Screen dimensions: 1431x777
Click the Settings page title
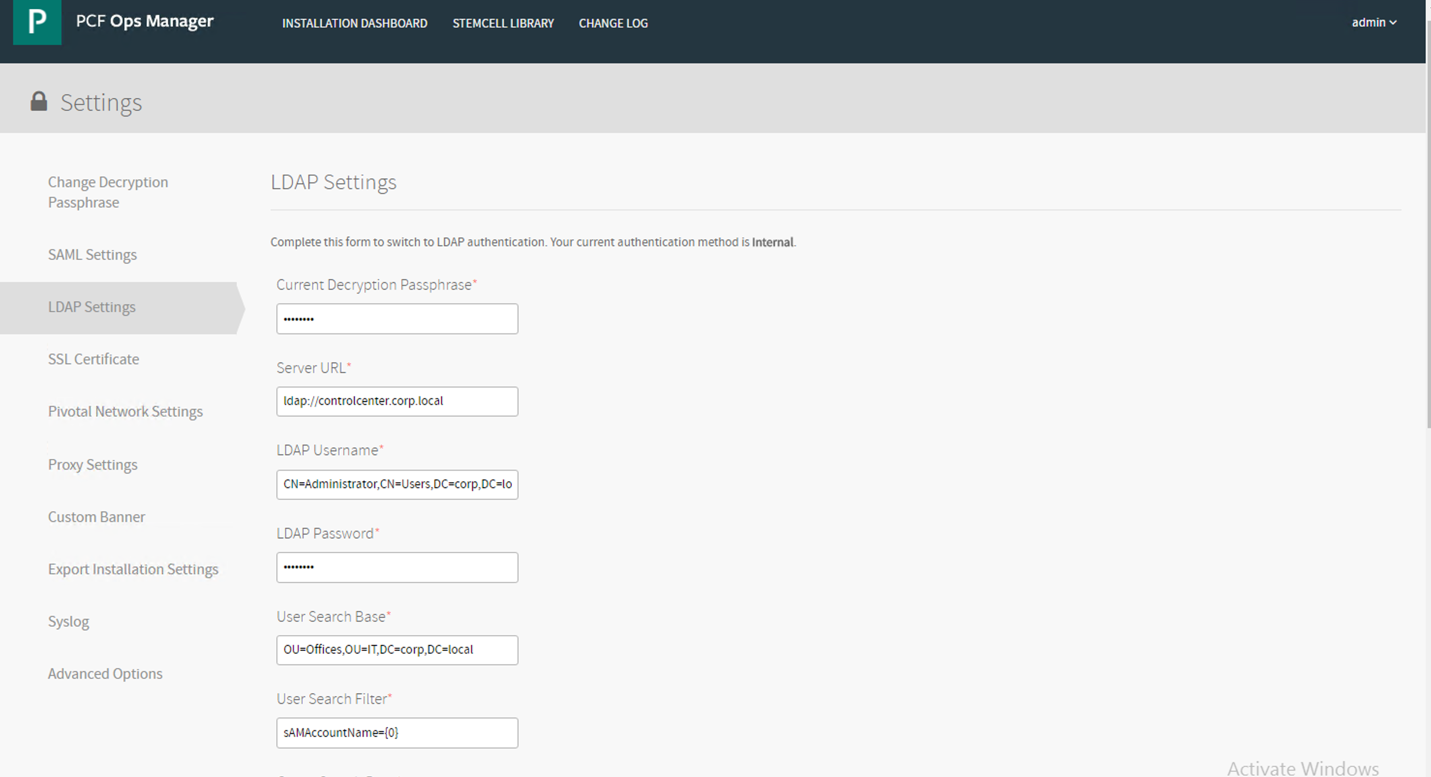point(101,102)
